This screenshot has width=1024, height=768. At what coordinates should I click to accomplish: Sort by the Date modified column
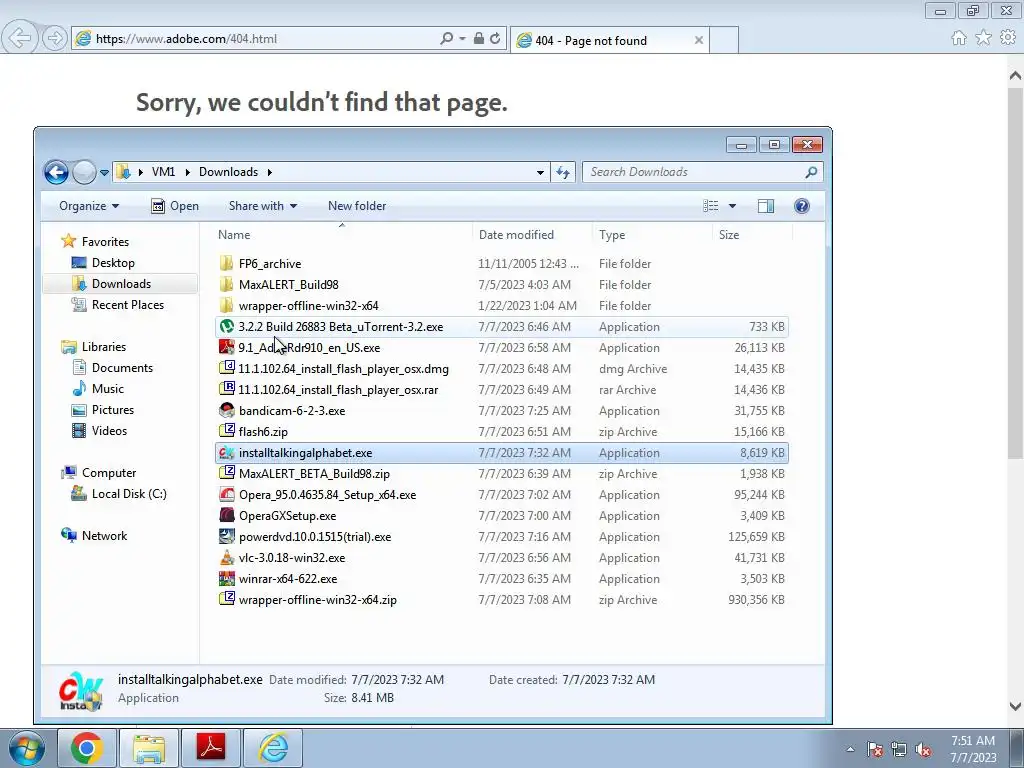pos(533,234)
